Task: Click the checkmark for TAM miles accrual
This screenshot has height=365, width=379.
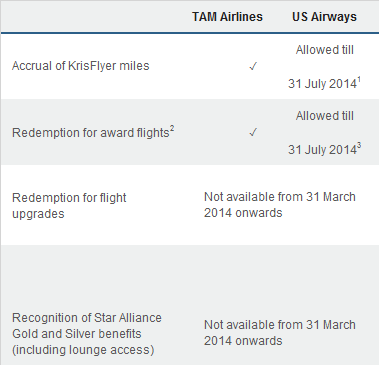Action: click(253, 66)
